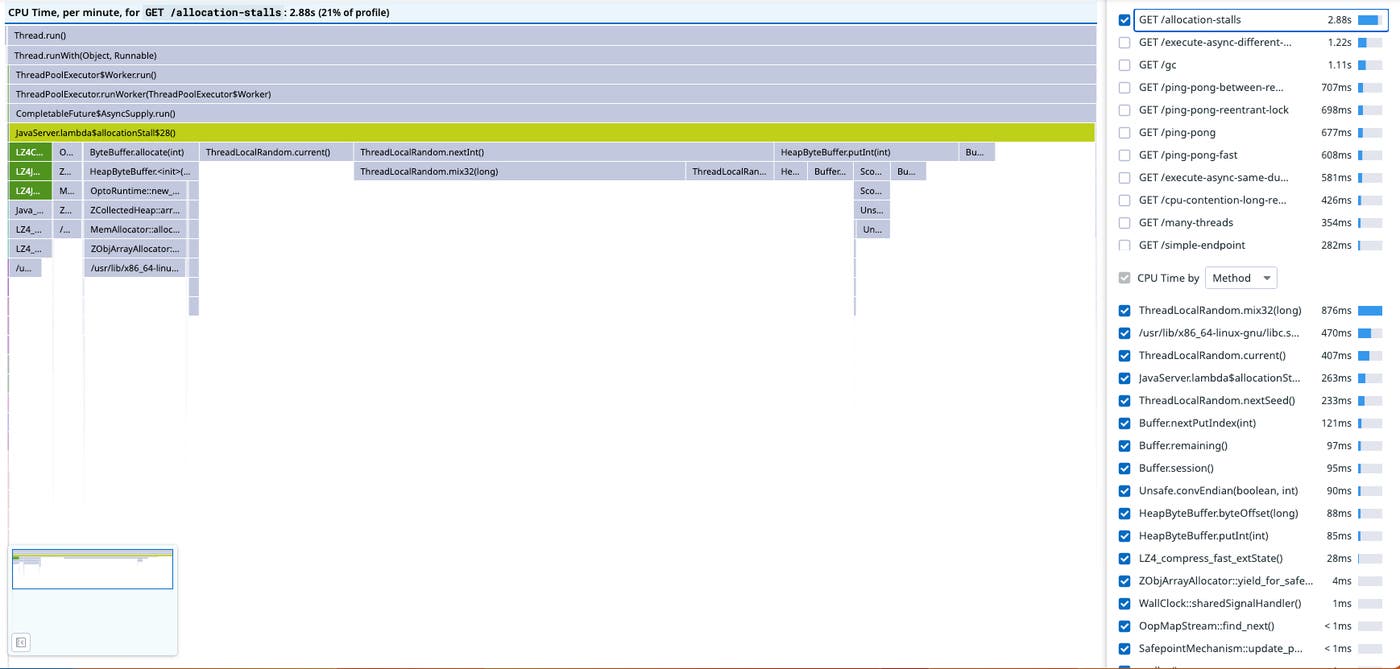
Task: Click the viewport rectangle in the minimap
Action: coord(92,566)
